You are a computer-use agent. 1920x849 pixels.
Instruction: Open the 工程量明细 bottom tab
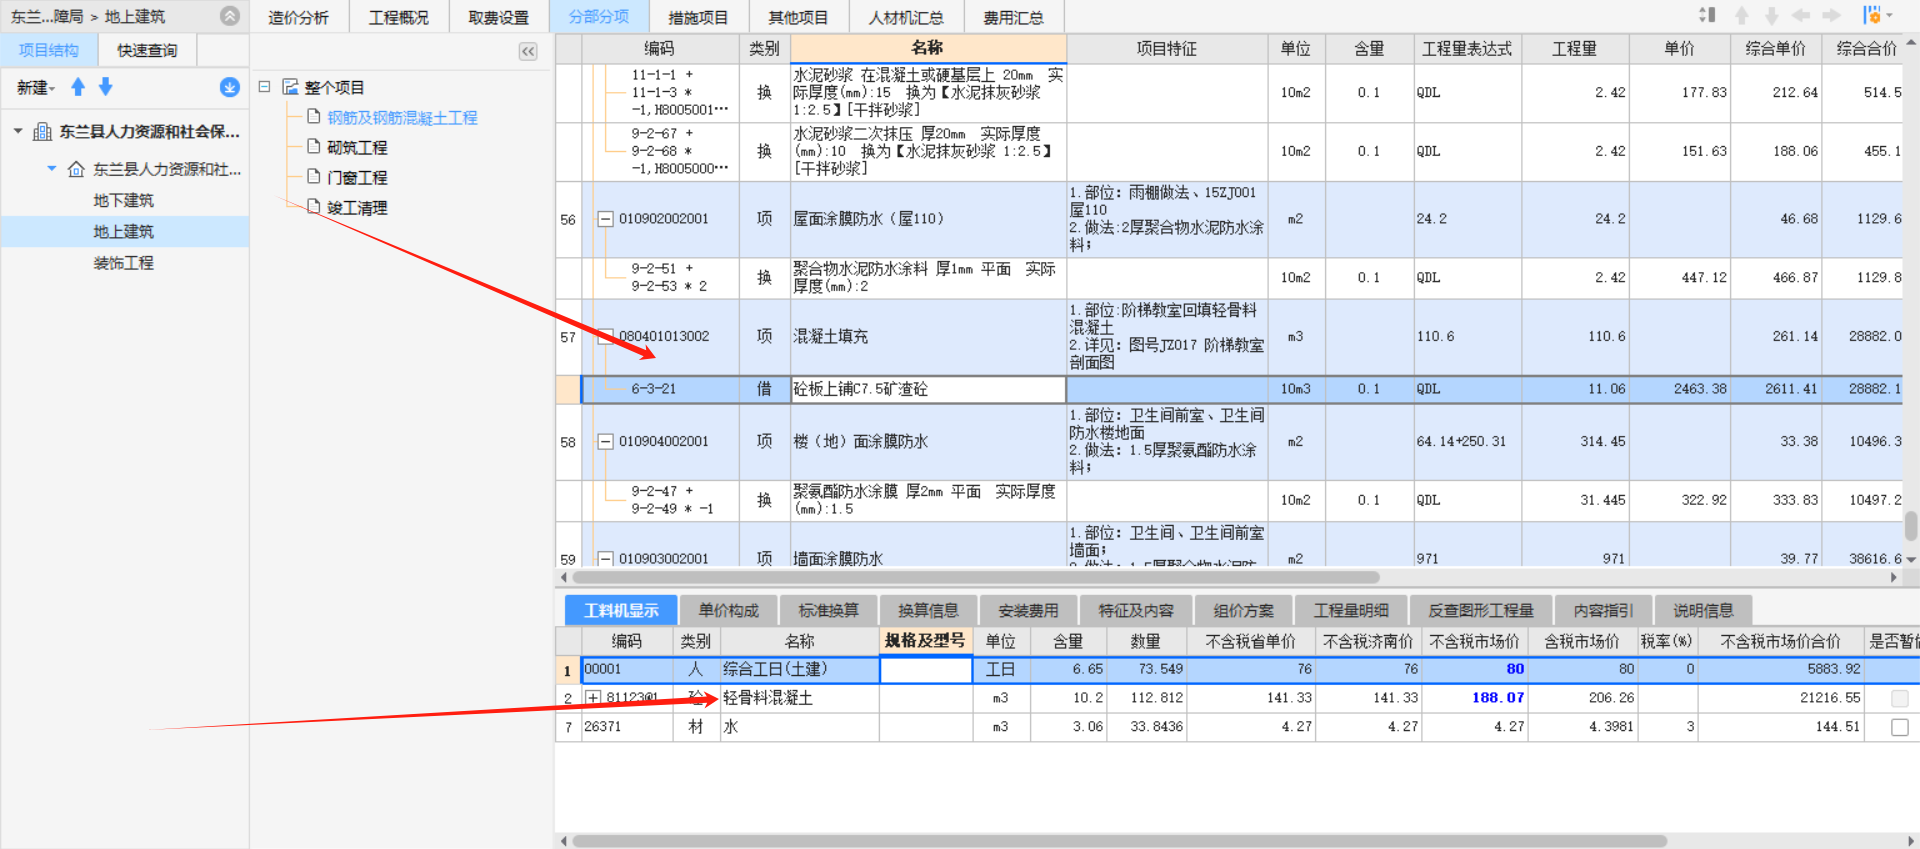tap(1351, 610)
